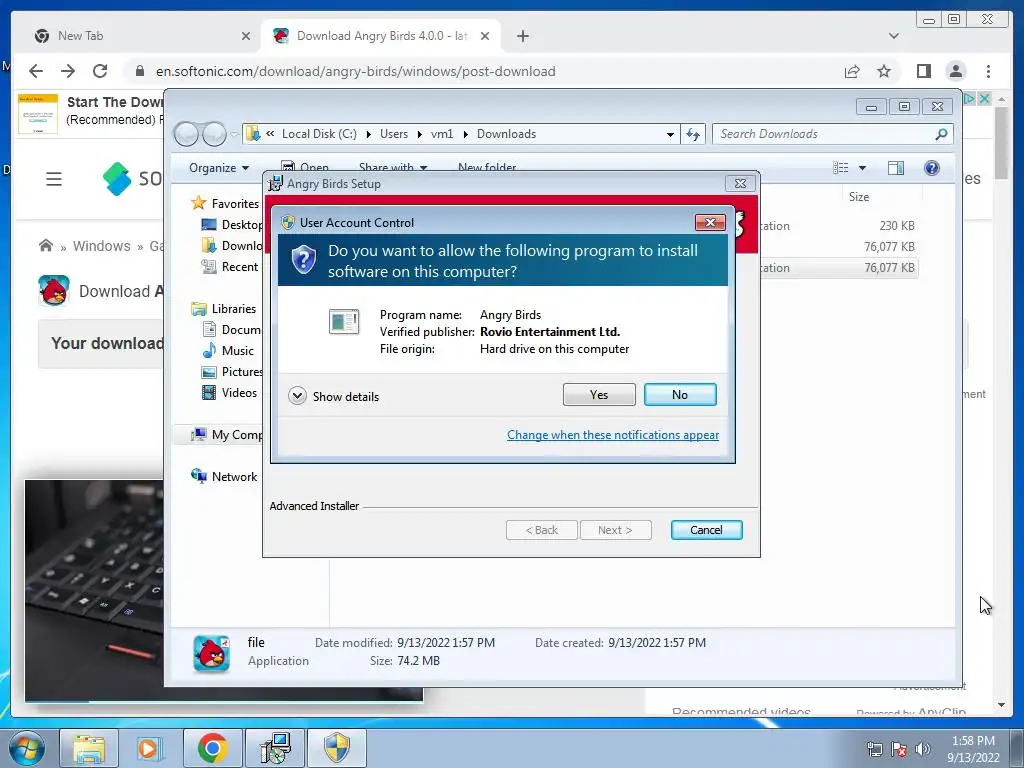Click the Chrome address bar URL
This screenshot has width=1024, height=768.
coord(355,71)
